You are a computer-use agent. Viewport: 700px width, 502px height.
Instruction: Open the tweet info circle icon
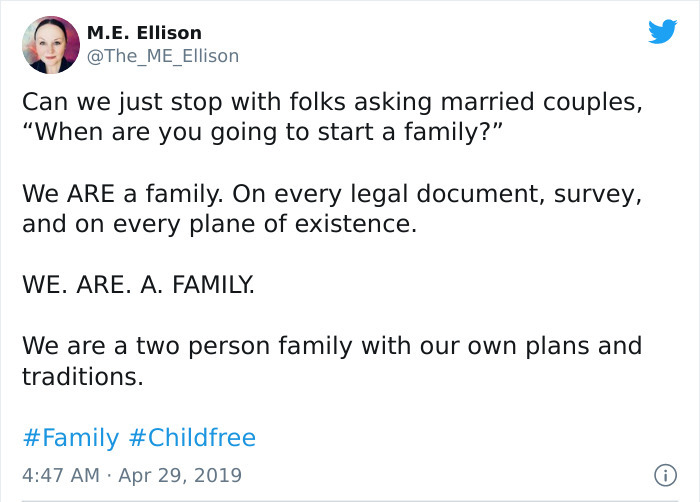coord(665,475)
